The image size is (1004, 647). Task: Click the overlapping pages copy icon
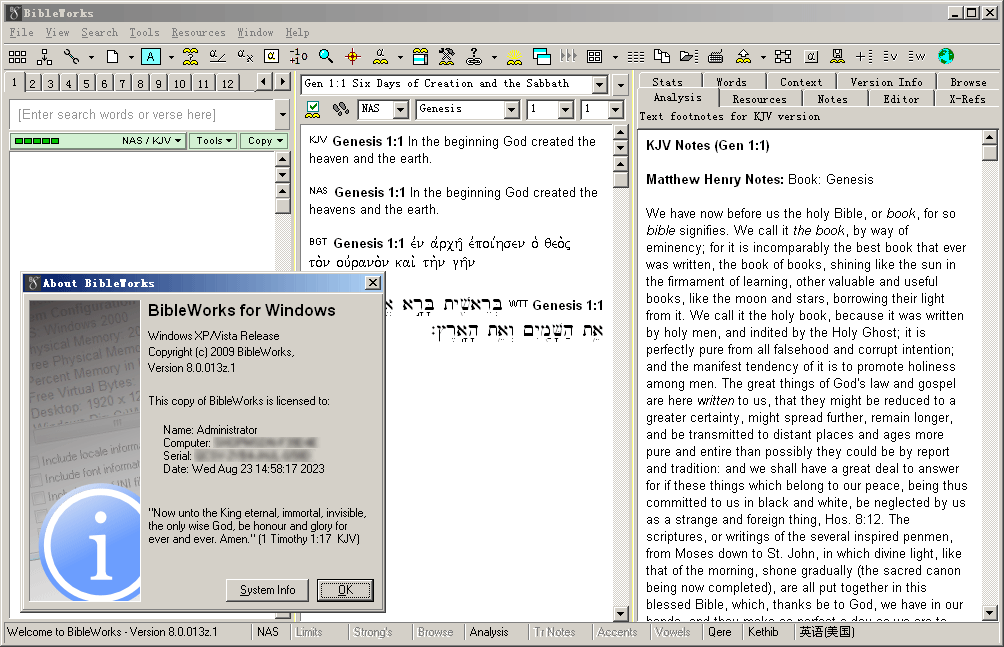click(662, 57)
